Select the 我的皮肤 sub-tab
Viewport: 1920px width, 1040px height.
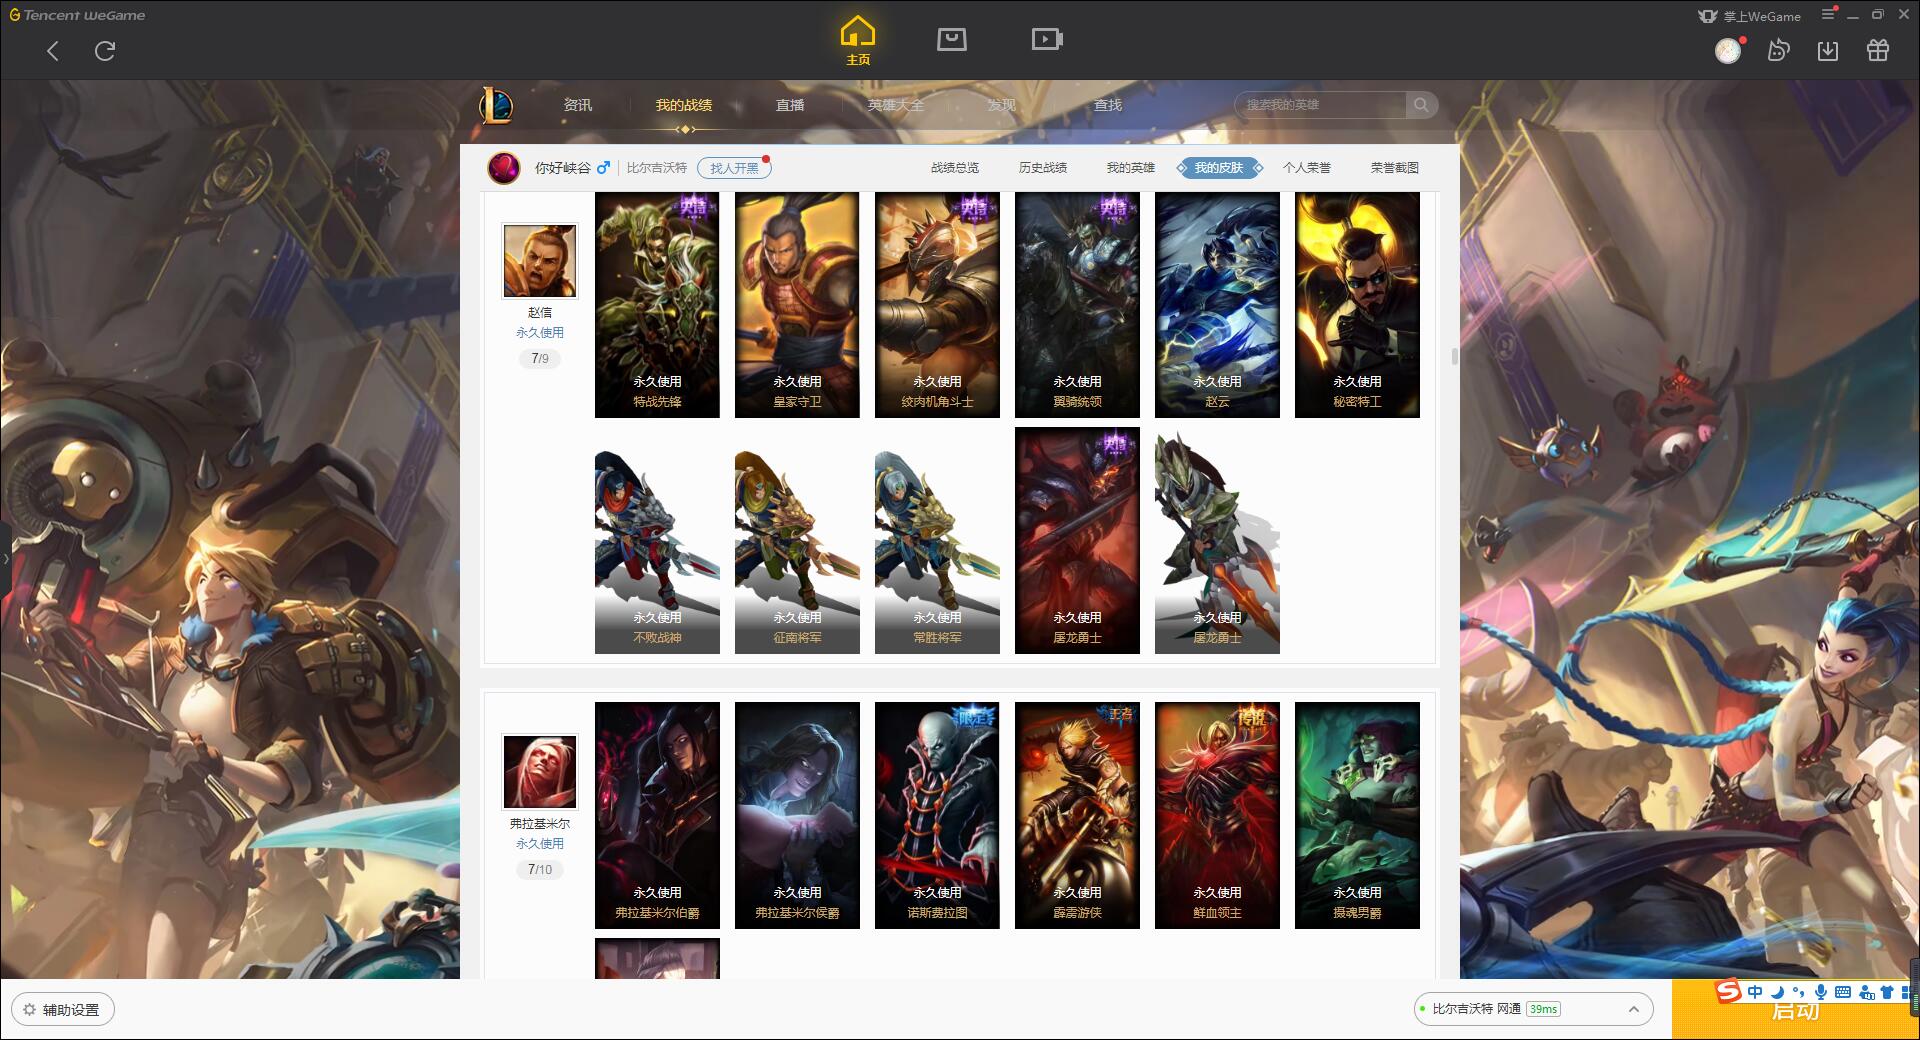click(1219, 168)
